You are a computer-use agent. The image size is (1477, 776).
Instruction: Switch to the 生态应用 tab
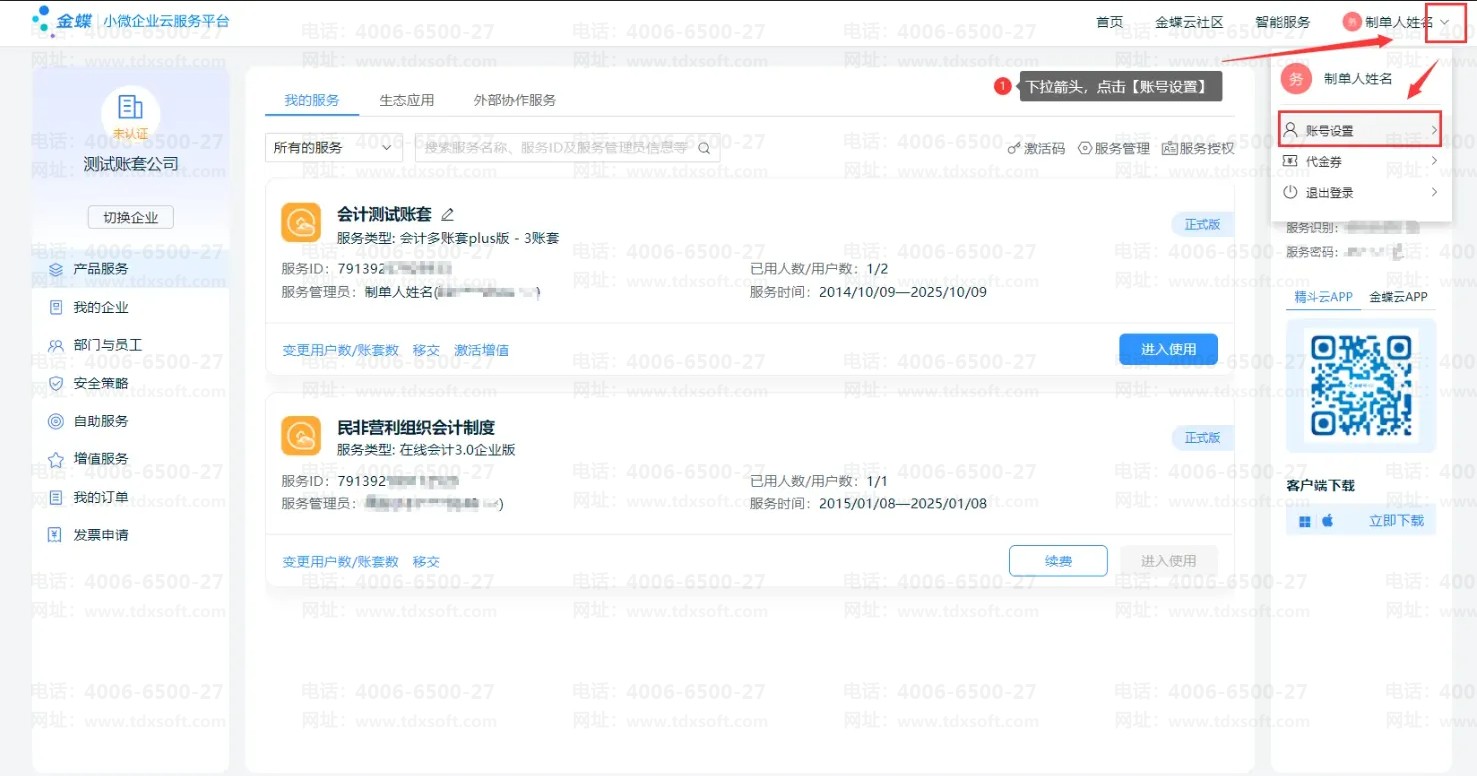click(x=407, y=100)
